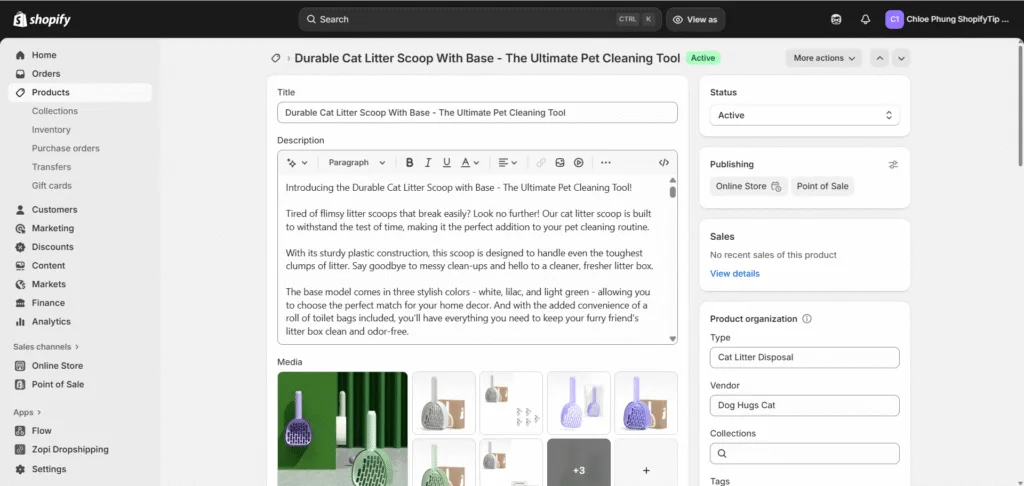The image size is (1024, 486).
Task: Open the +3 more media tile
Action: 579,462
